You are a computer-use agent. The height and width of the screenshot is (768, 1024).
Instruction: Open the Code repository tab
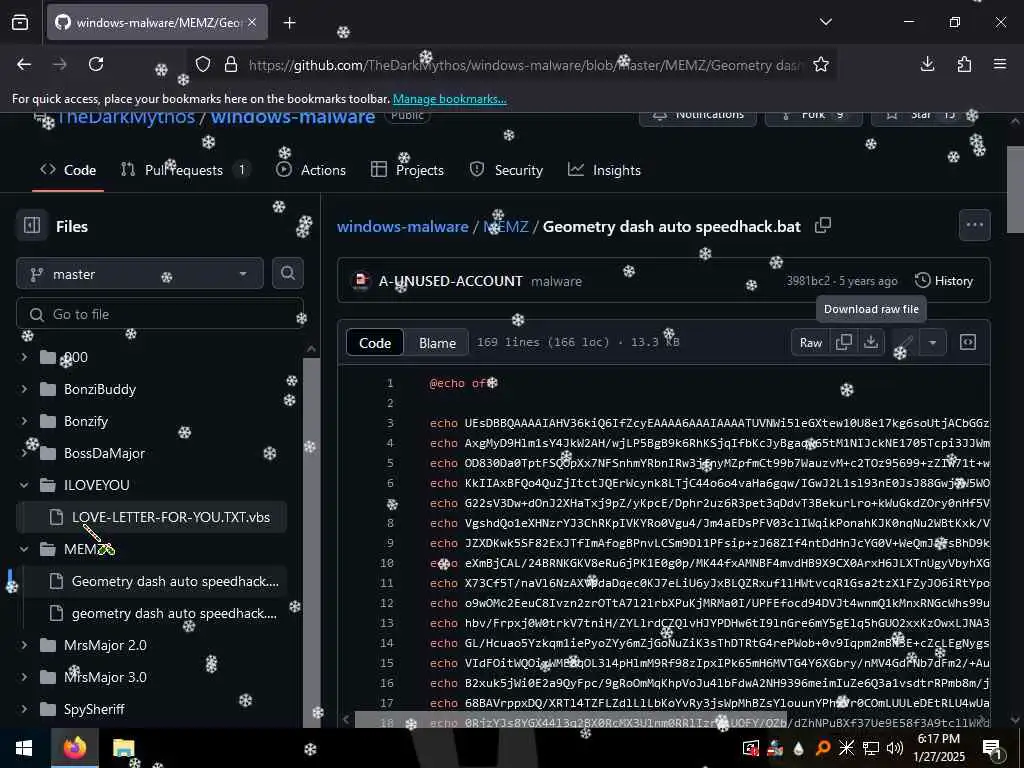click(x=68, y=170)
